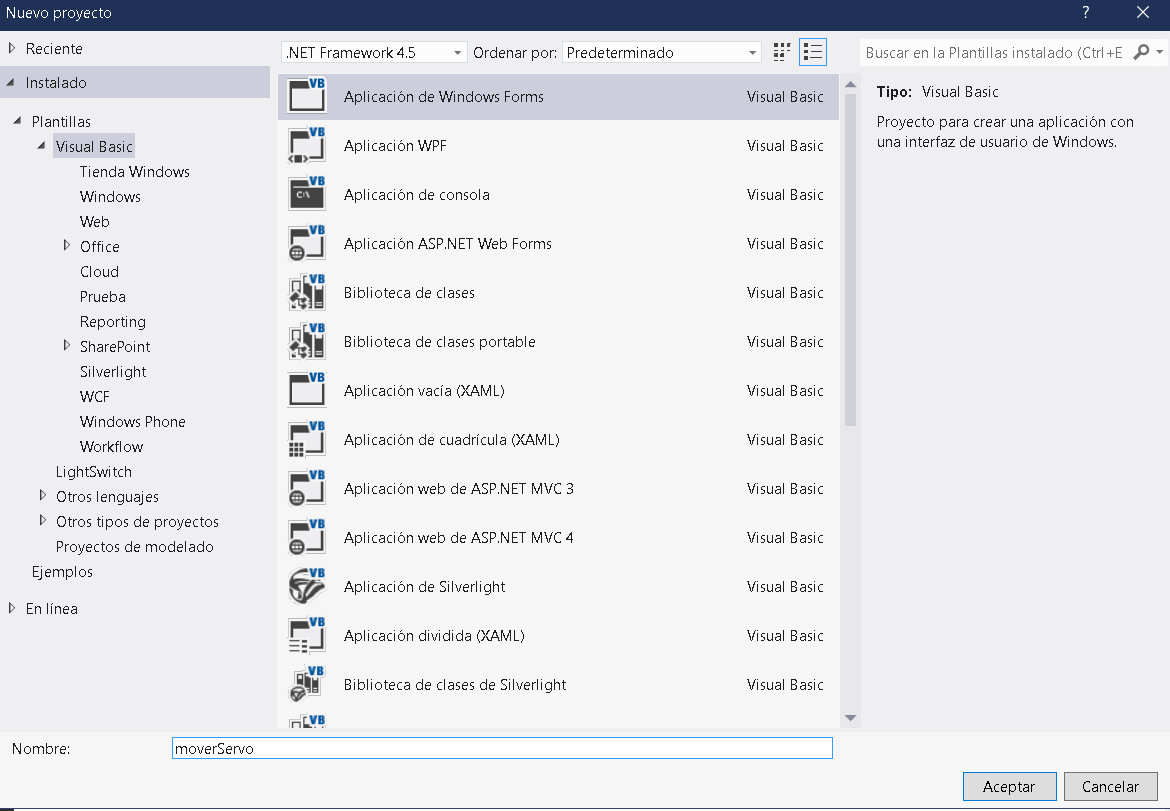Viewport: 1170px width, 811px height.
Task: Select the Prueba template category
Action: tap(102, 297)
